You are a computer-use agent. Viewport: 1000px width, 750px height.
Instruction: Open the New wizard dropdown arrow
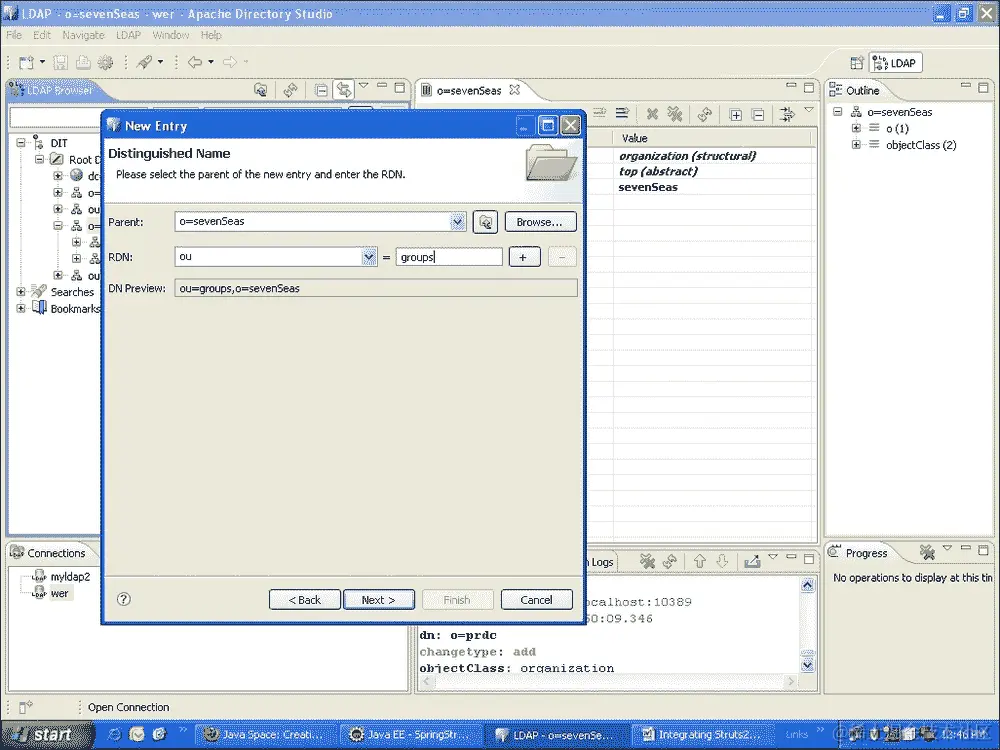point(42,62)
